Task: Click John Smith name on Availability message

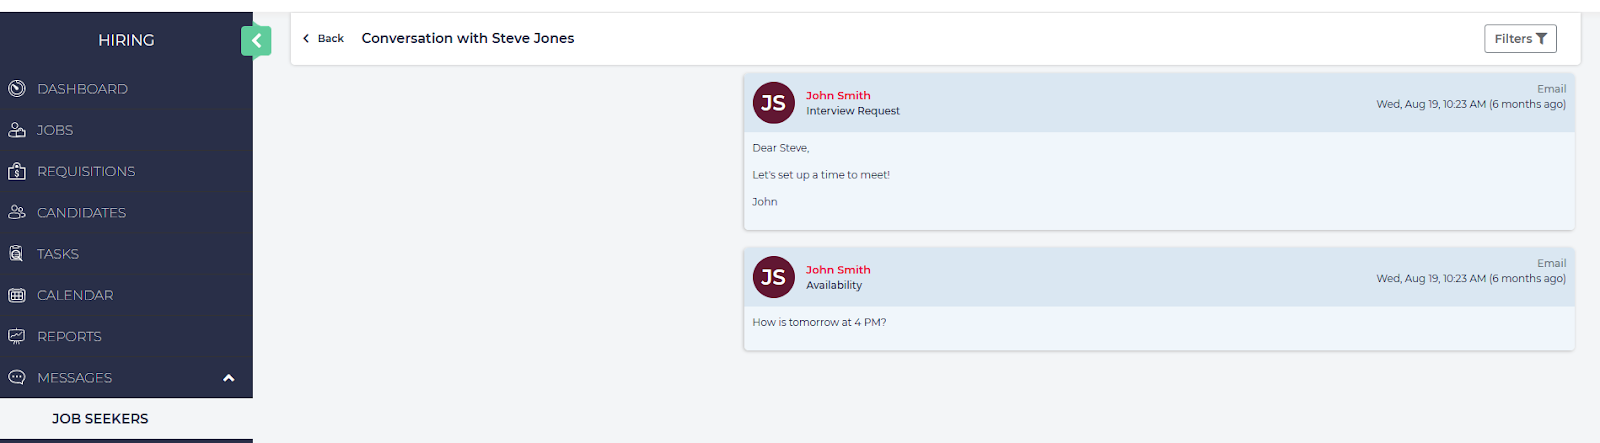Action: coord(838,270)
